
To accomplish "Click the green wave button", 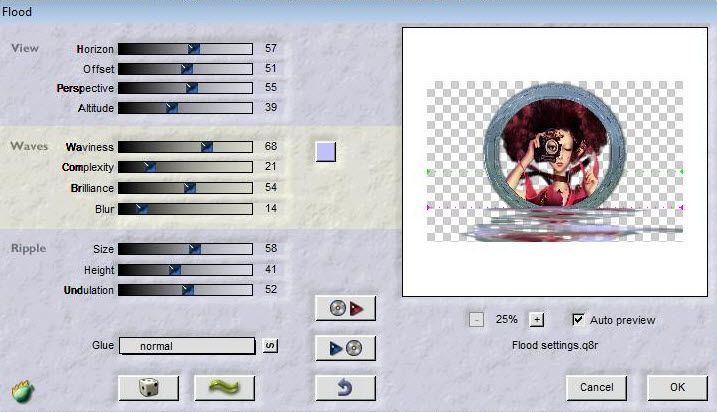I will click(224, 388).
